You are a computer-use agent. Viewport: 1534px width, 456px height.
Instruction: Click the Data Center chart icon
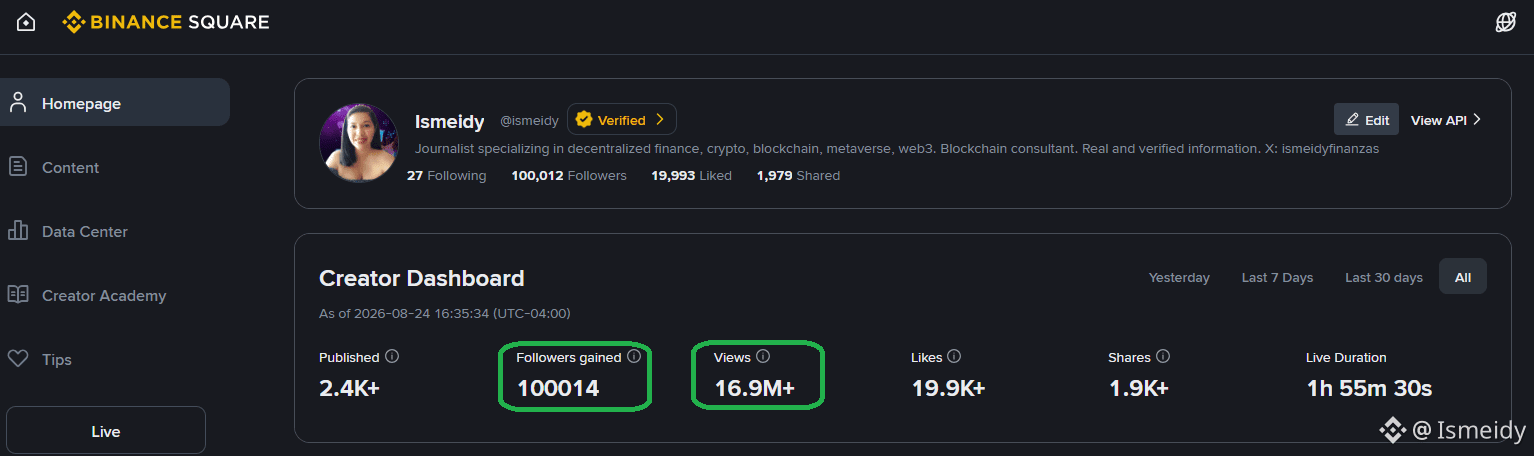click(x=17, y=231)
